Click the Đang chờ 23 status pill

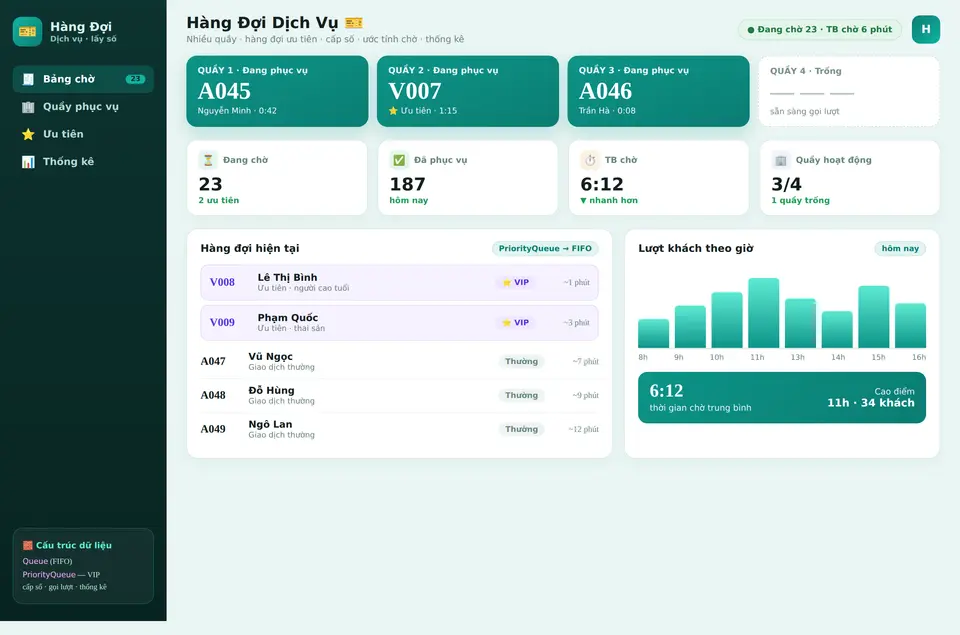(x=820, y=29)
